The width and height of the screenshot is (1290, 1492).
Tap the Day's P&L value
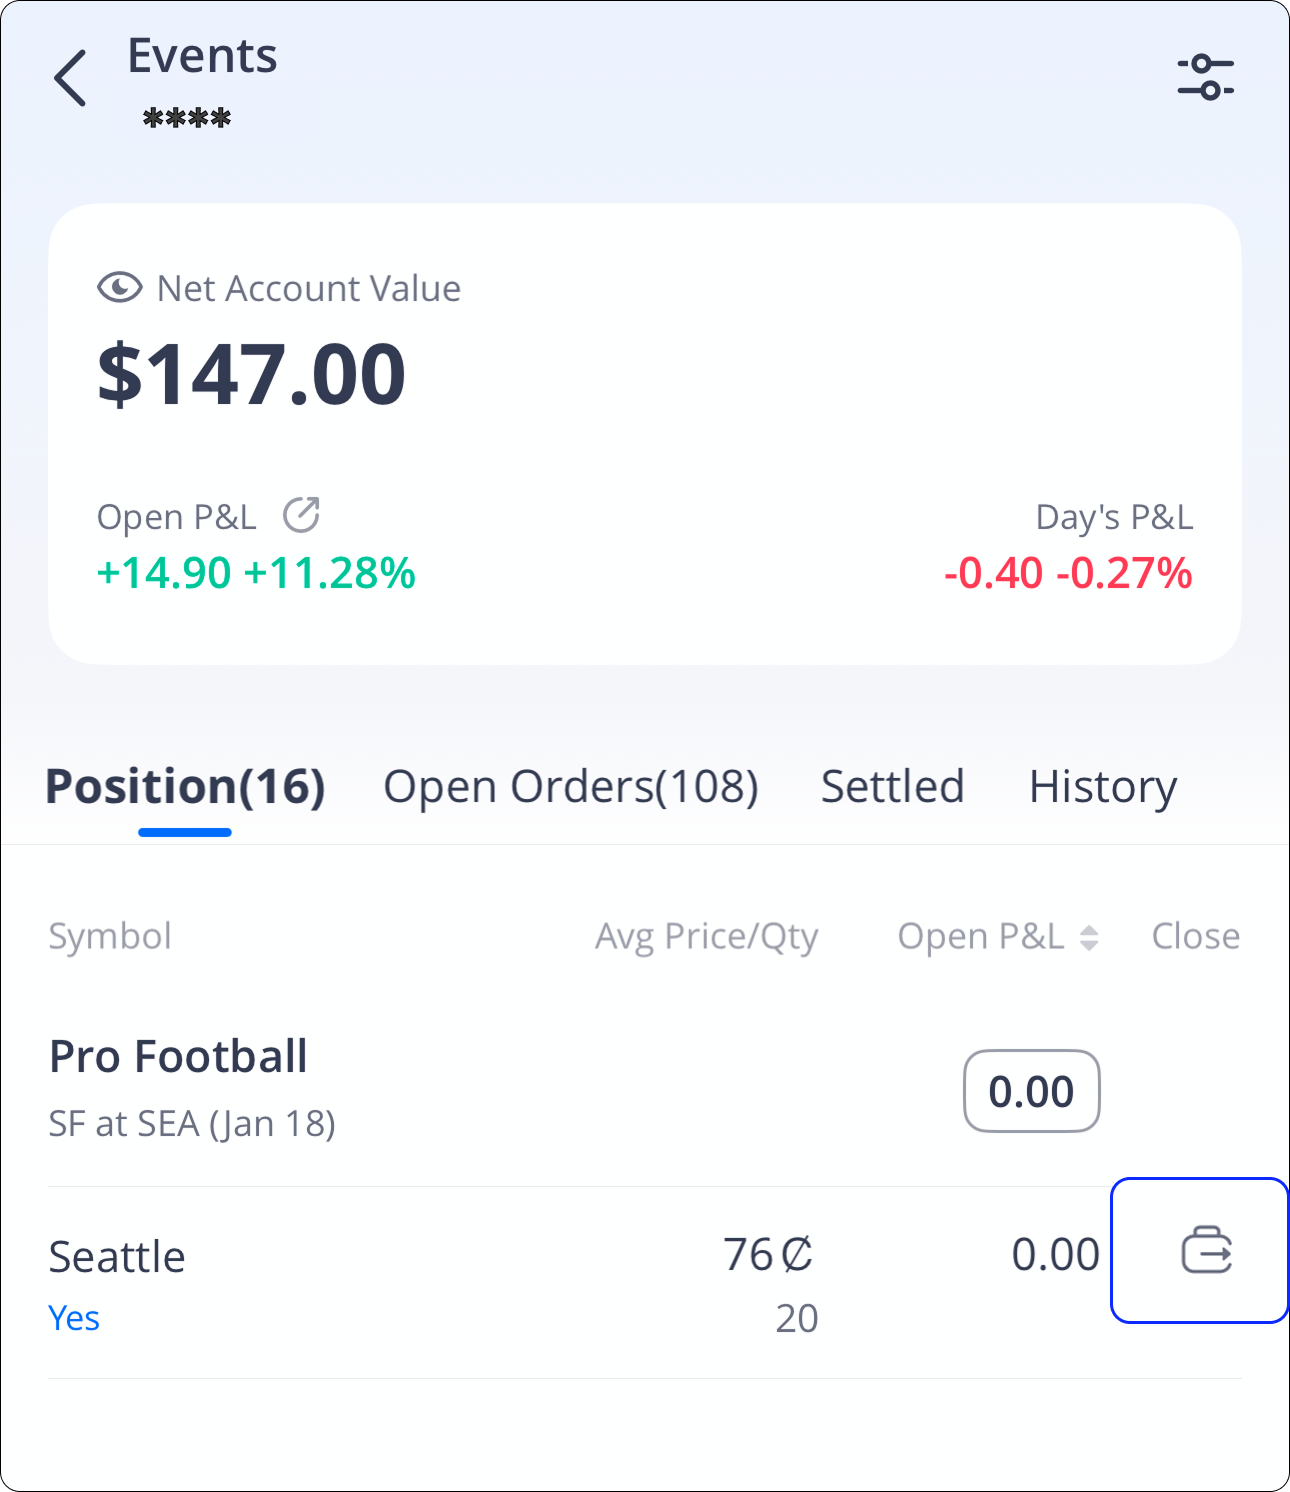[1067, 574]
